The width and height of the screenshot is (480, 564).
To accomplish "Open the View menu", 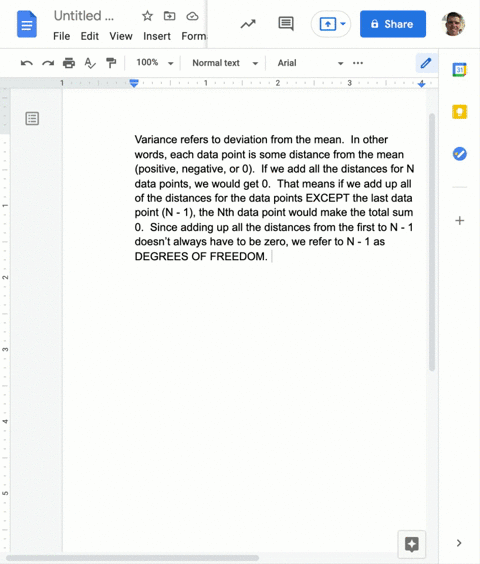I will [121, 36].
